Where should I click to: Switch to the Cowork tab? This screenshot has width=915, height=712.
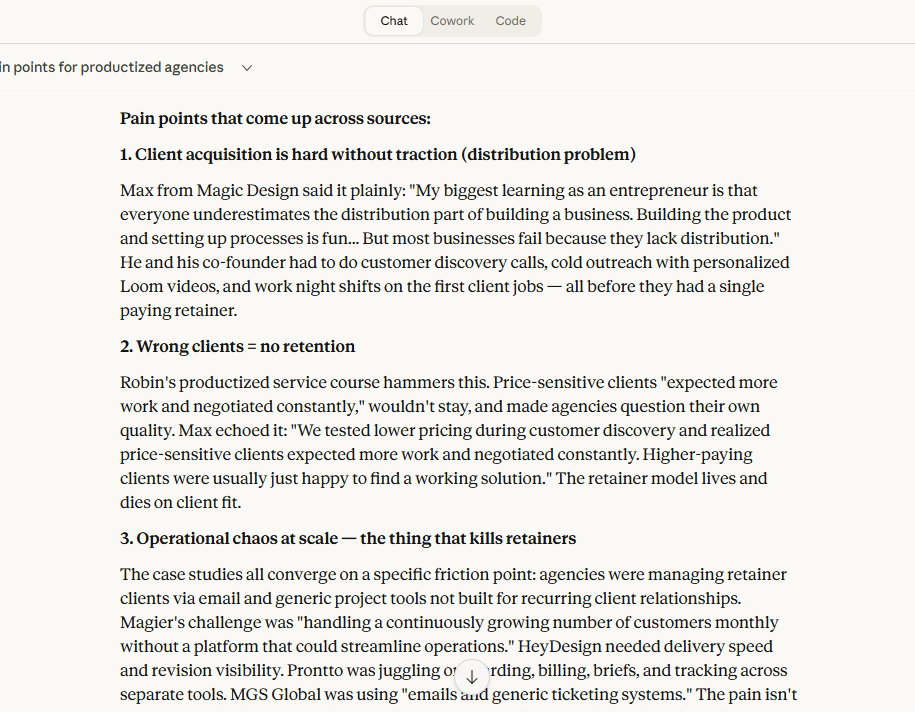[x=452, y=20]
